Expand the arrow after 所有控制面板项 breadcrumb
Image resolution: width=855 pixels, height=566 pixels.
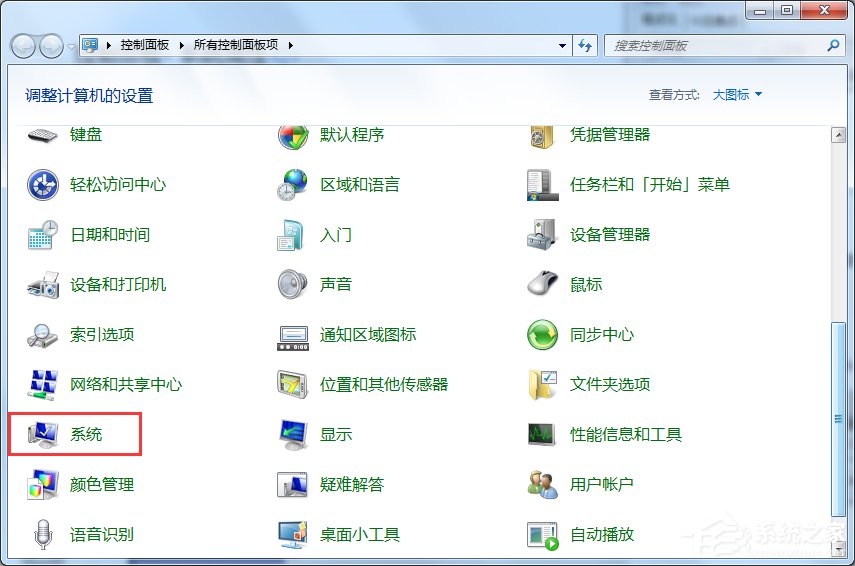pyautogui.click(x=291, y=45)
